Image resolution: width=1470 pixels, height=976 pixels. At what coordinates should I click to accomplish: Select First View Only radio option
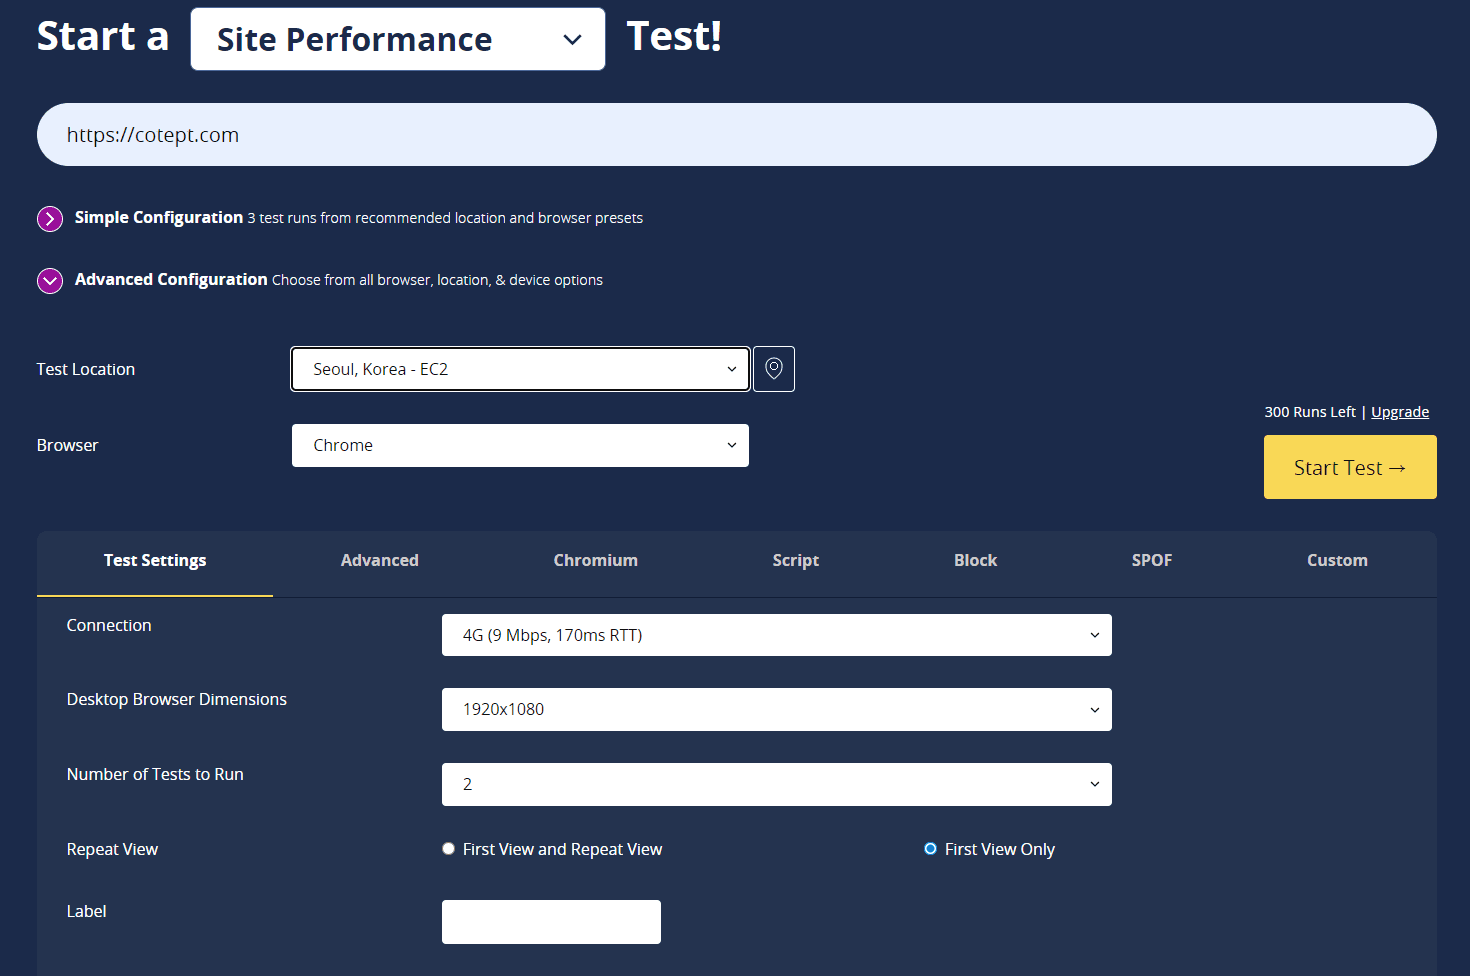(930, 849)
